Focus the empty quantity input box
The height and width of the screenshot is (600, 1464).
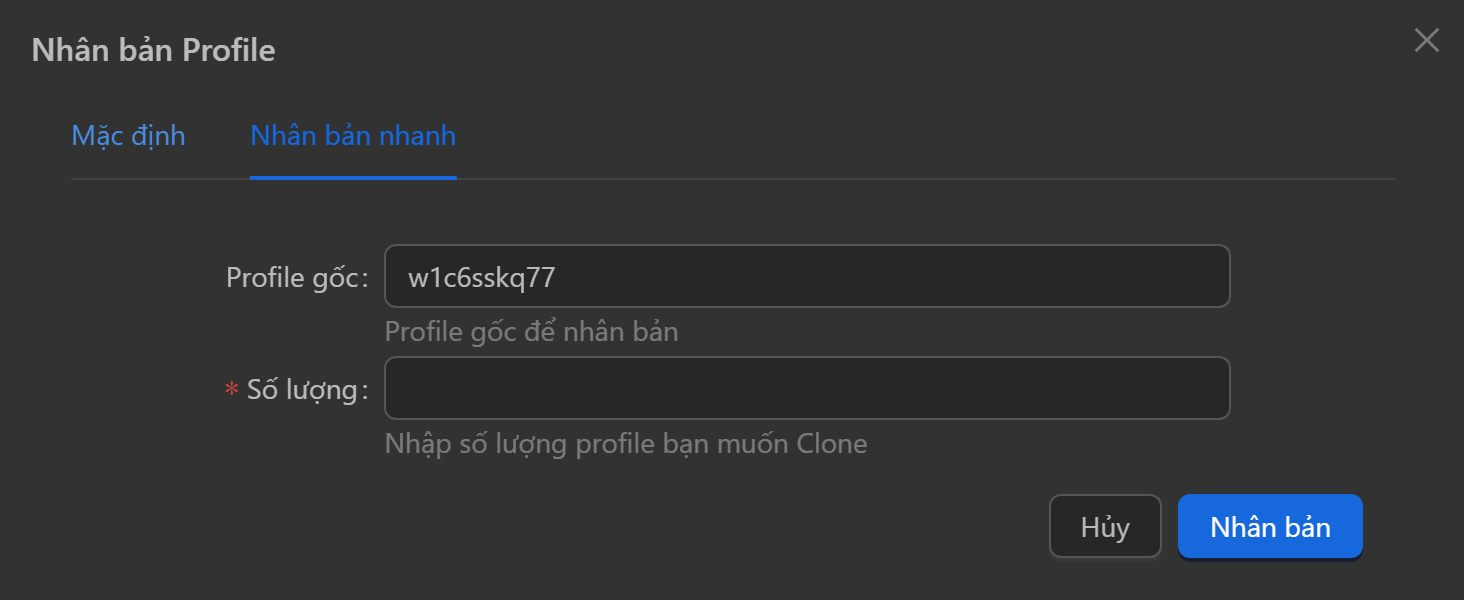[806, 388]
